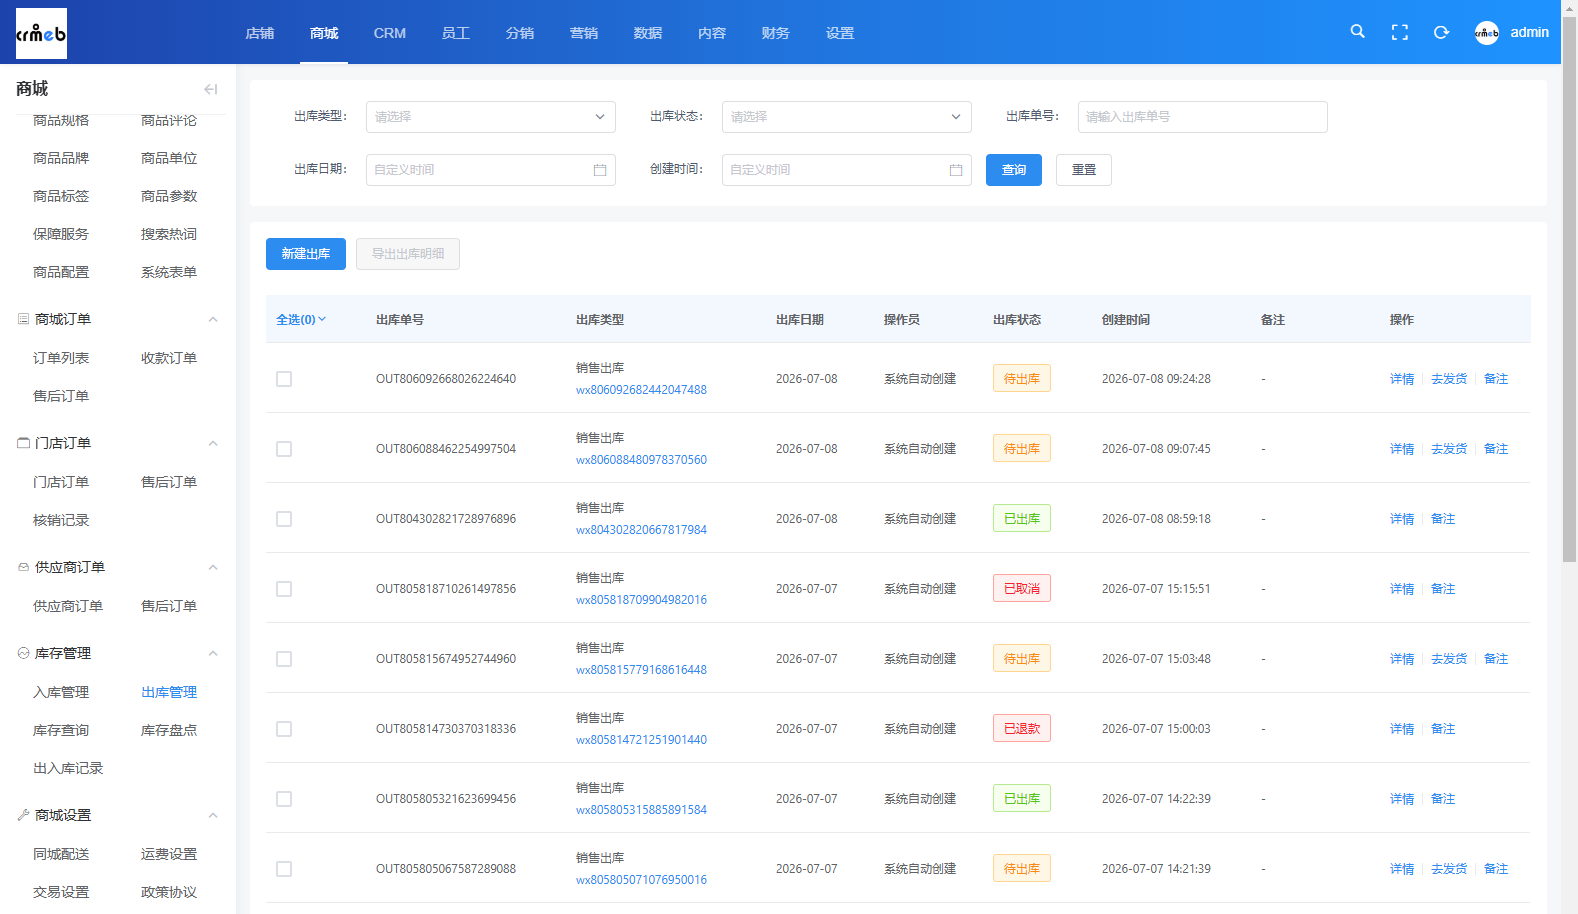Open the 出库类型 dropdown
Image resolution: width=1578 pixels, height=914 pixels.
click(x=491, y=117)
